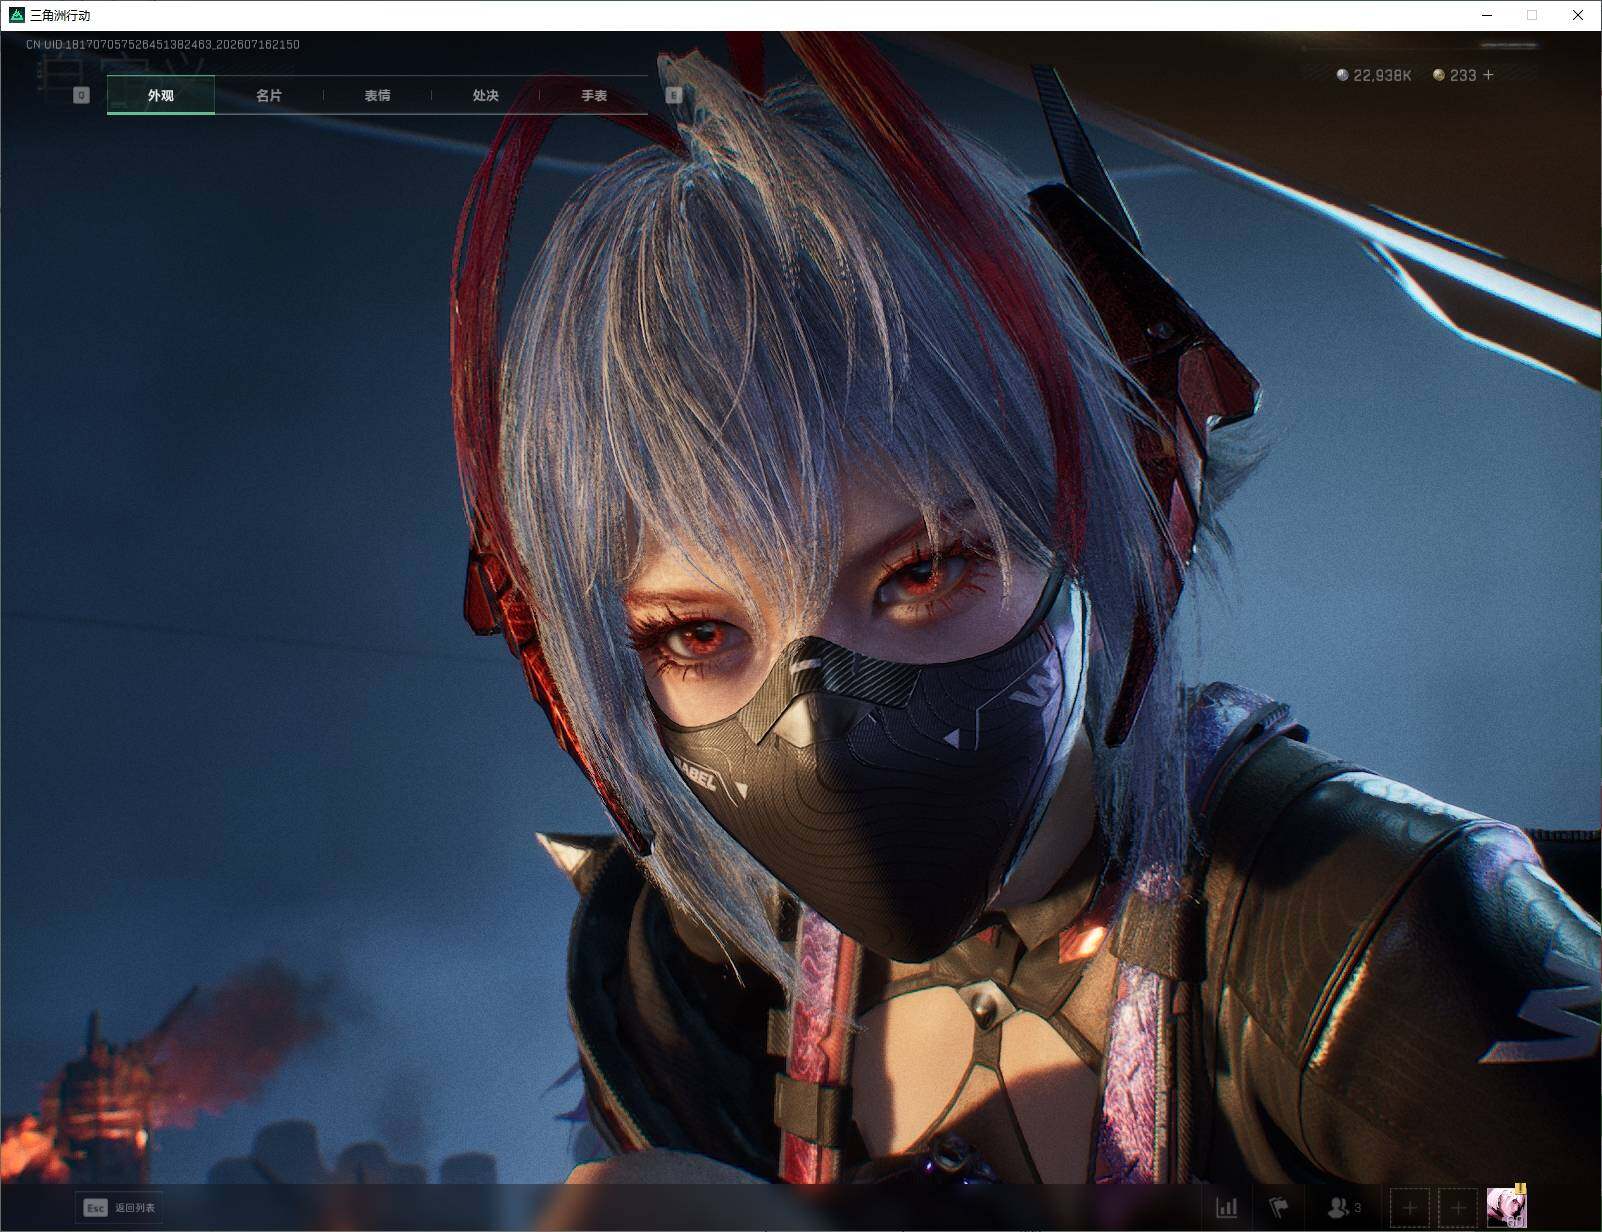Add currency with the plus beside 233

(1488, 75)
